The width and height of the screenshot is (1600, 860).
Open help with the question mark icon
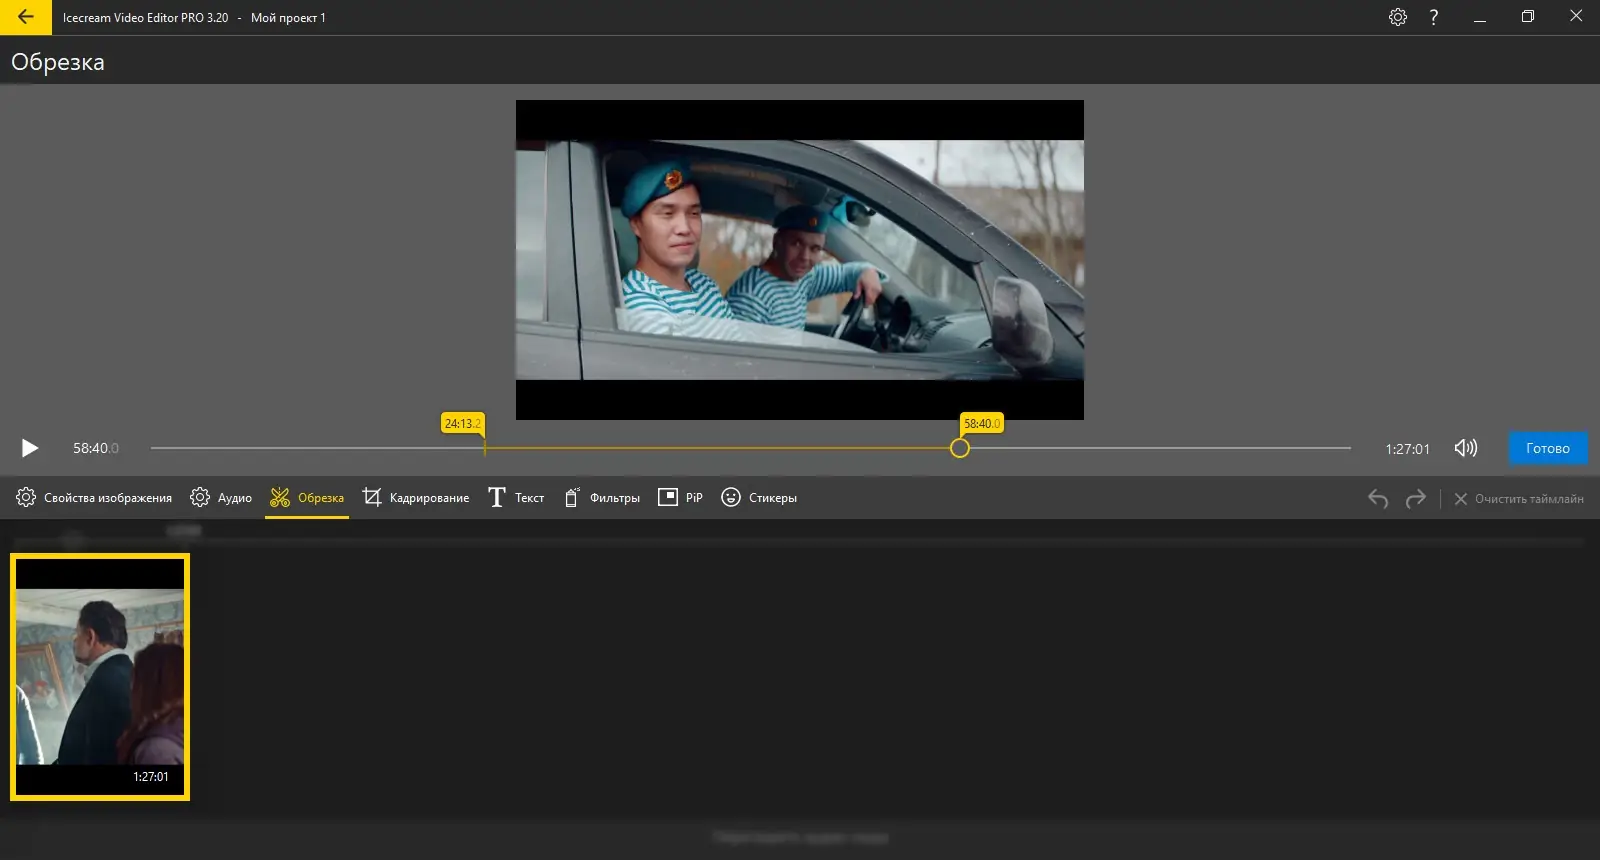(x=1433, y=17)
